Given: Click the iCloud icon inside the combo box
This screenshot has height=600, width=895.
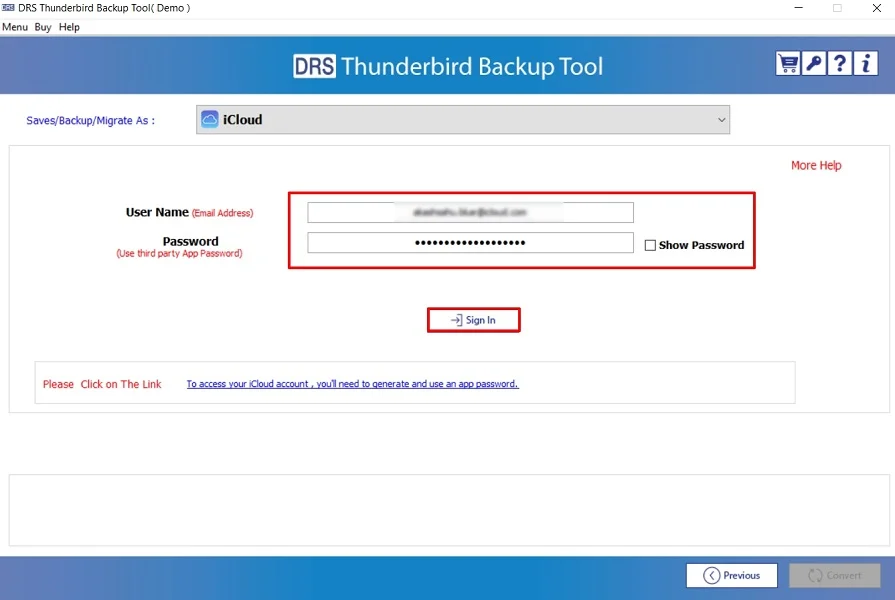Looking at the screenshot, I should click(x=209, y=119).
